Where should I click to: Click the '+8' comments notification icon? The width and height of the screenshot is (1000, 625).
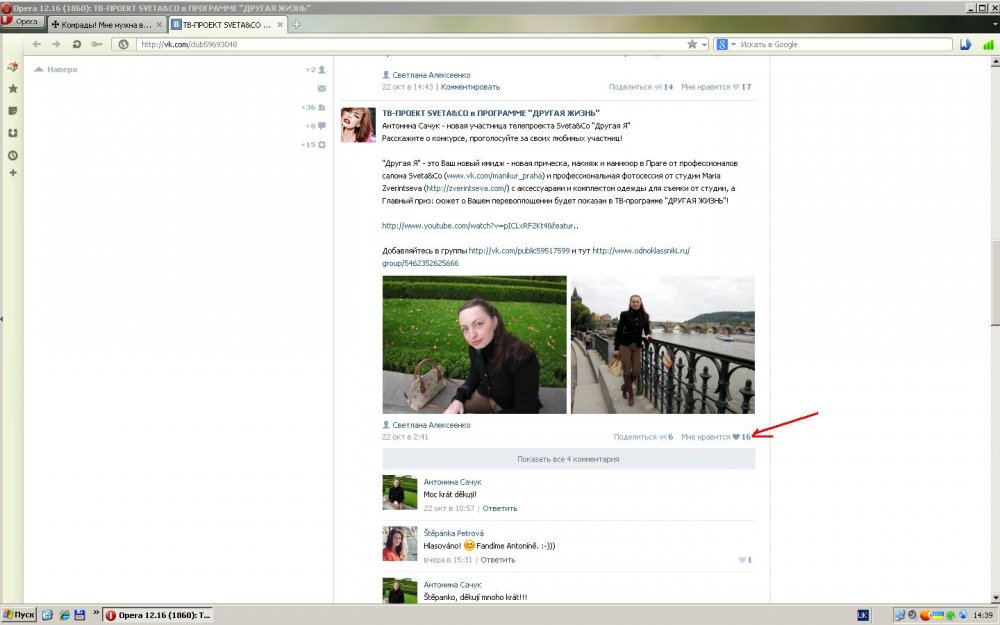(316, 126)
